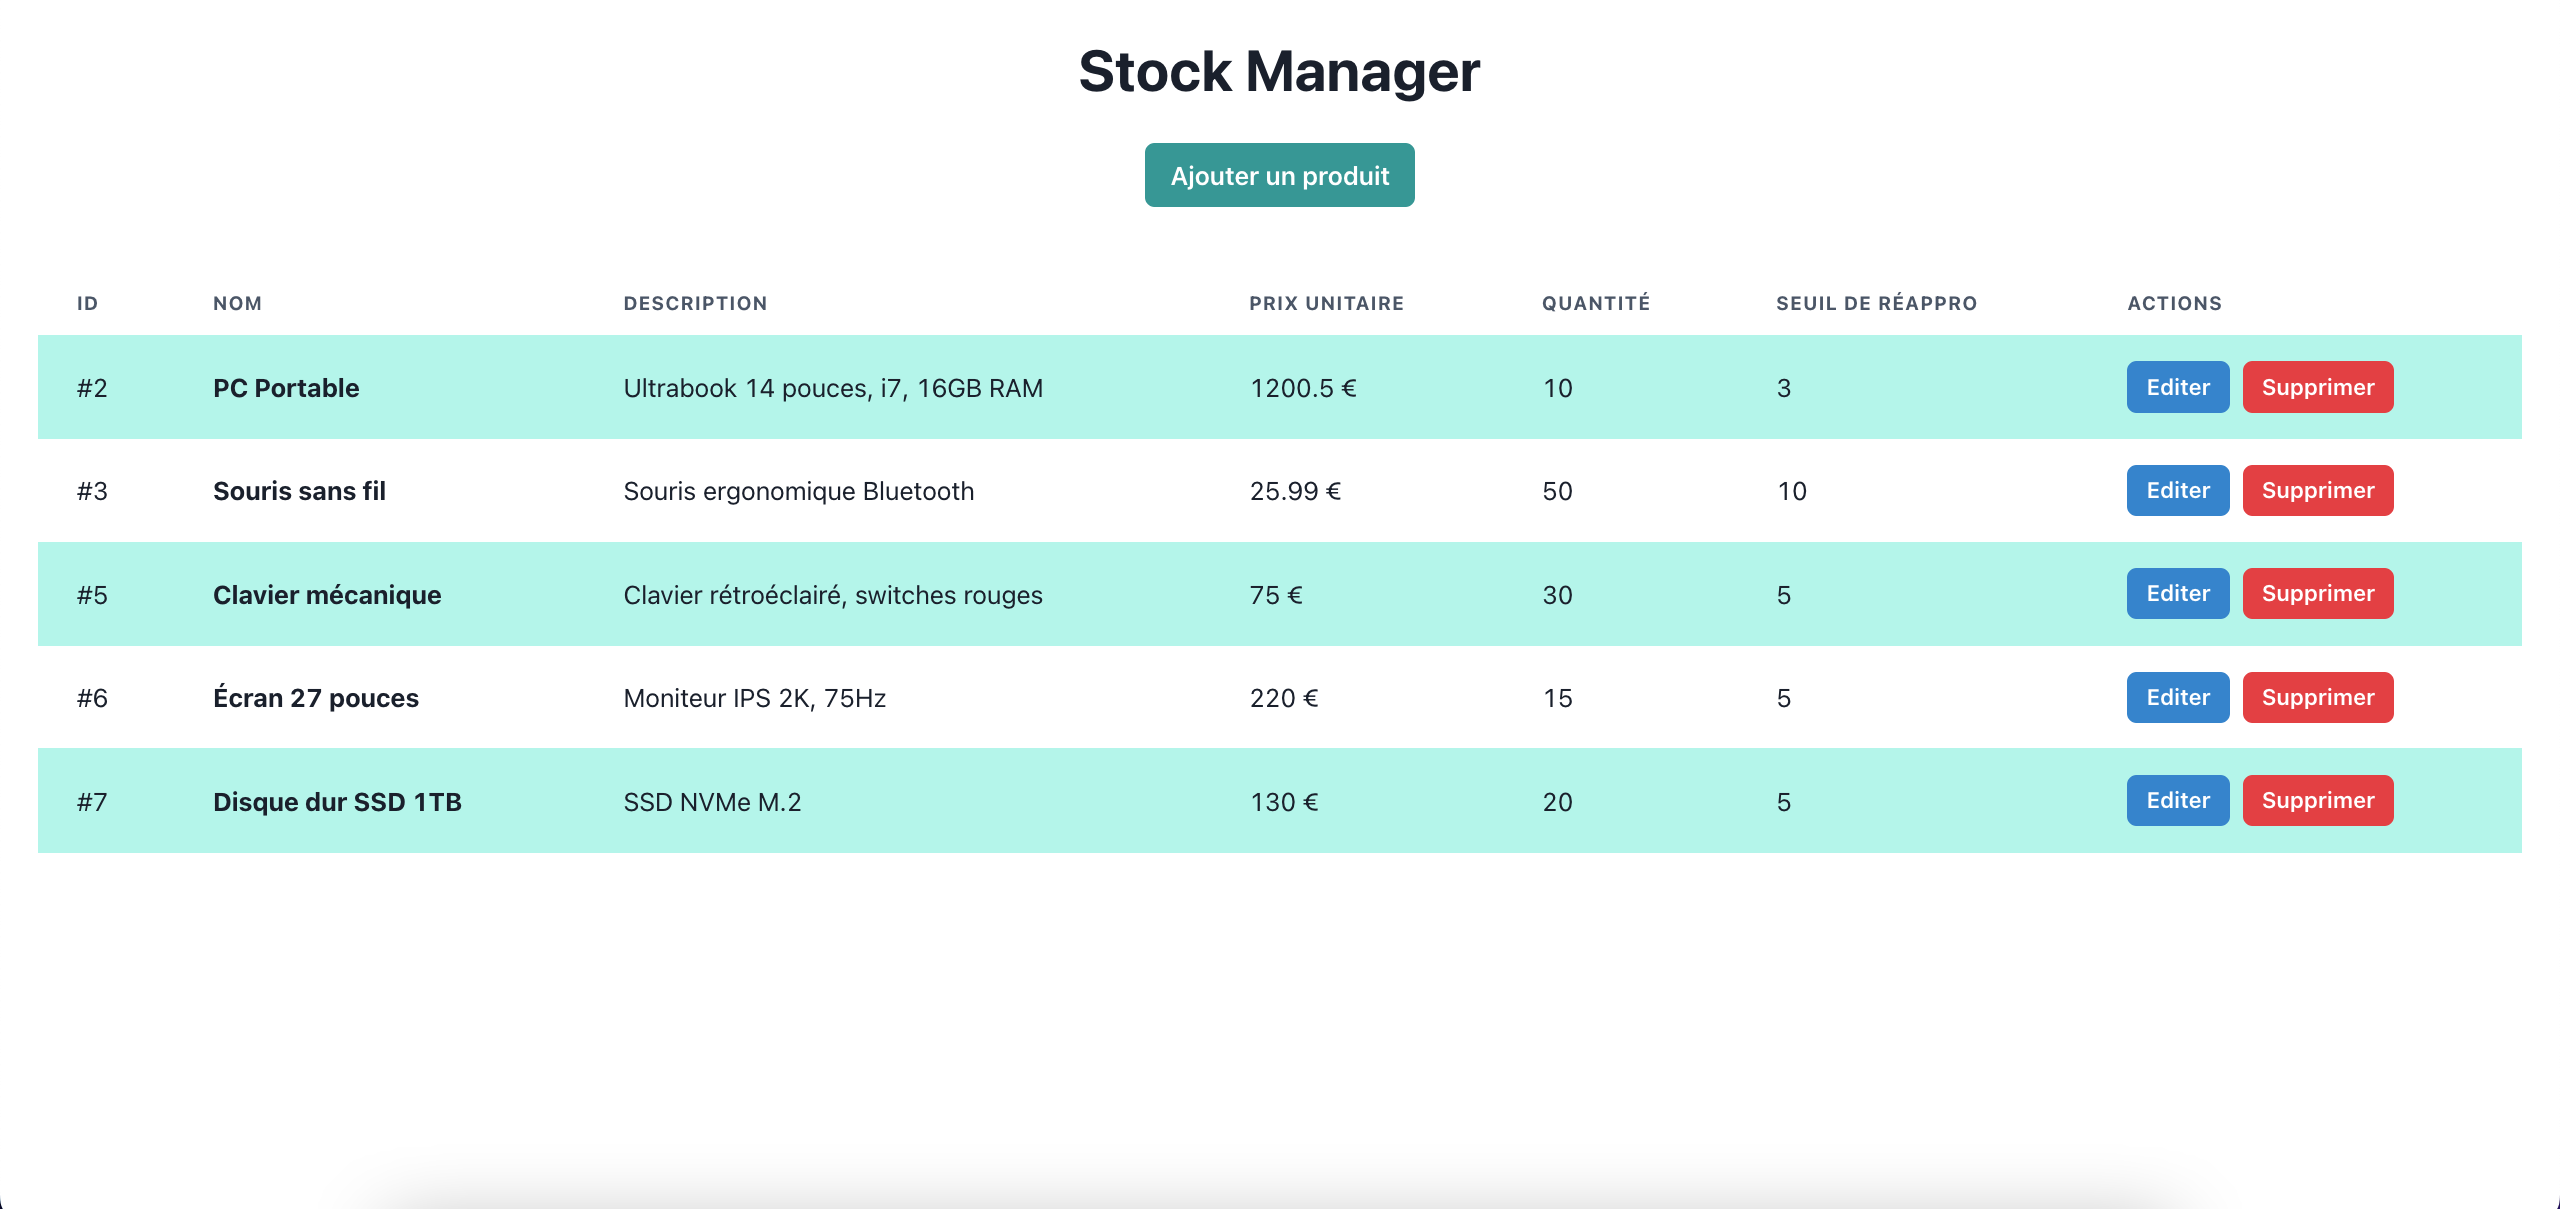Click the Souris ergonomique Bluetooth description
Screen dimensions: 2560x1209
coord(799,491)
